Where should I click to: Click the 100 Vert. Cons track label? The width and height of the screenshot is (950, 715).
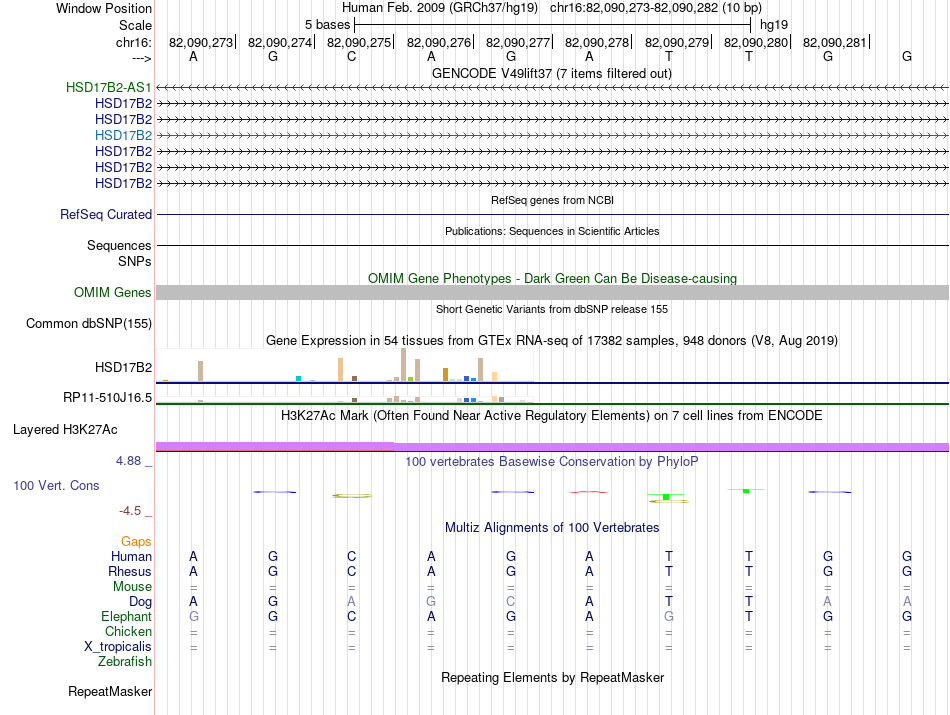[56, 485]
